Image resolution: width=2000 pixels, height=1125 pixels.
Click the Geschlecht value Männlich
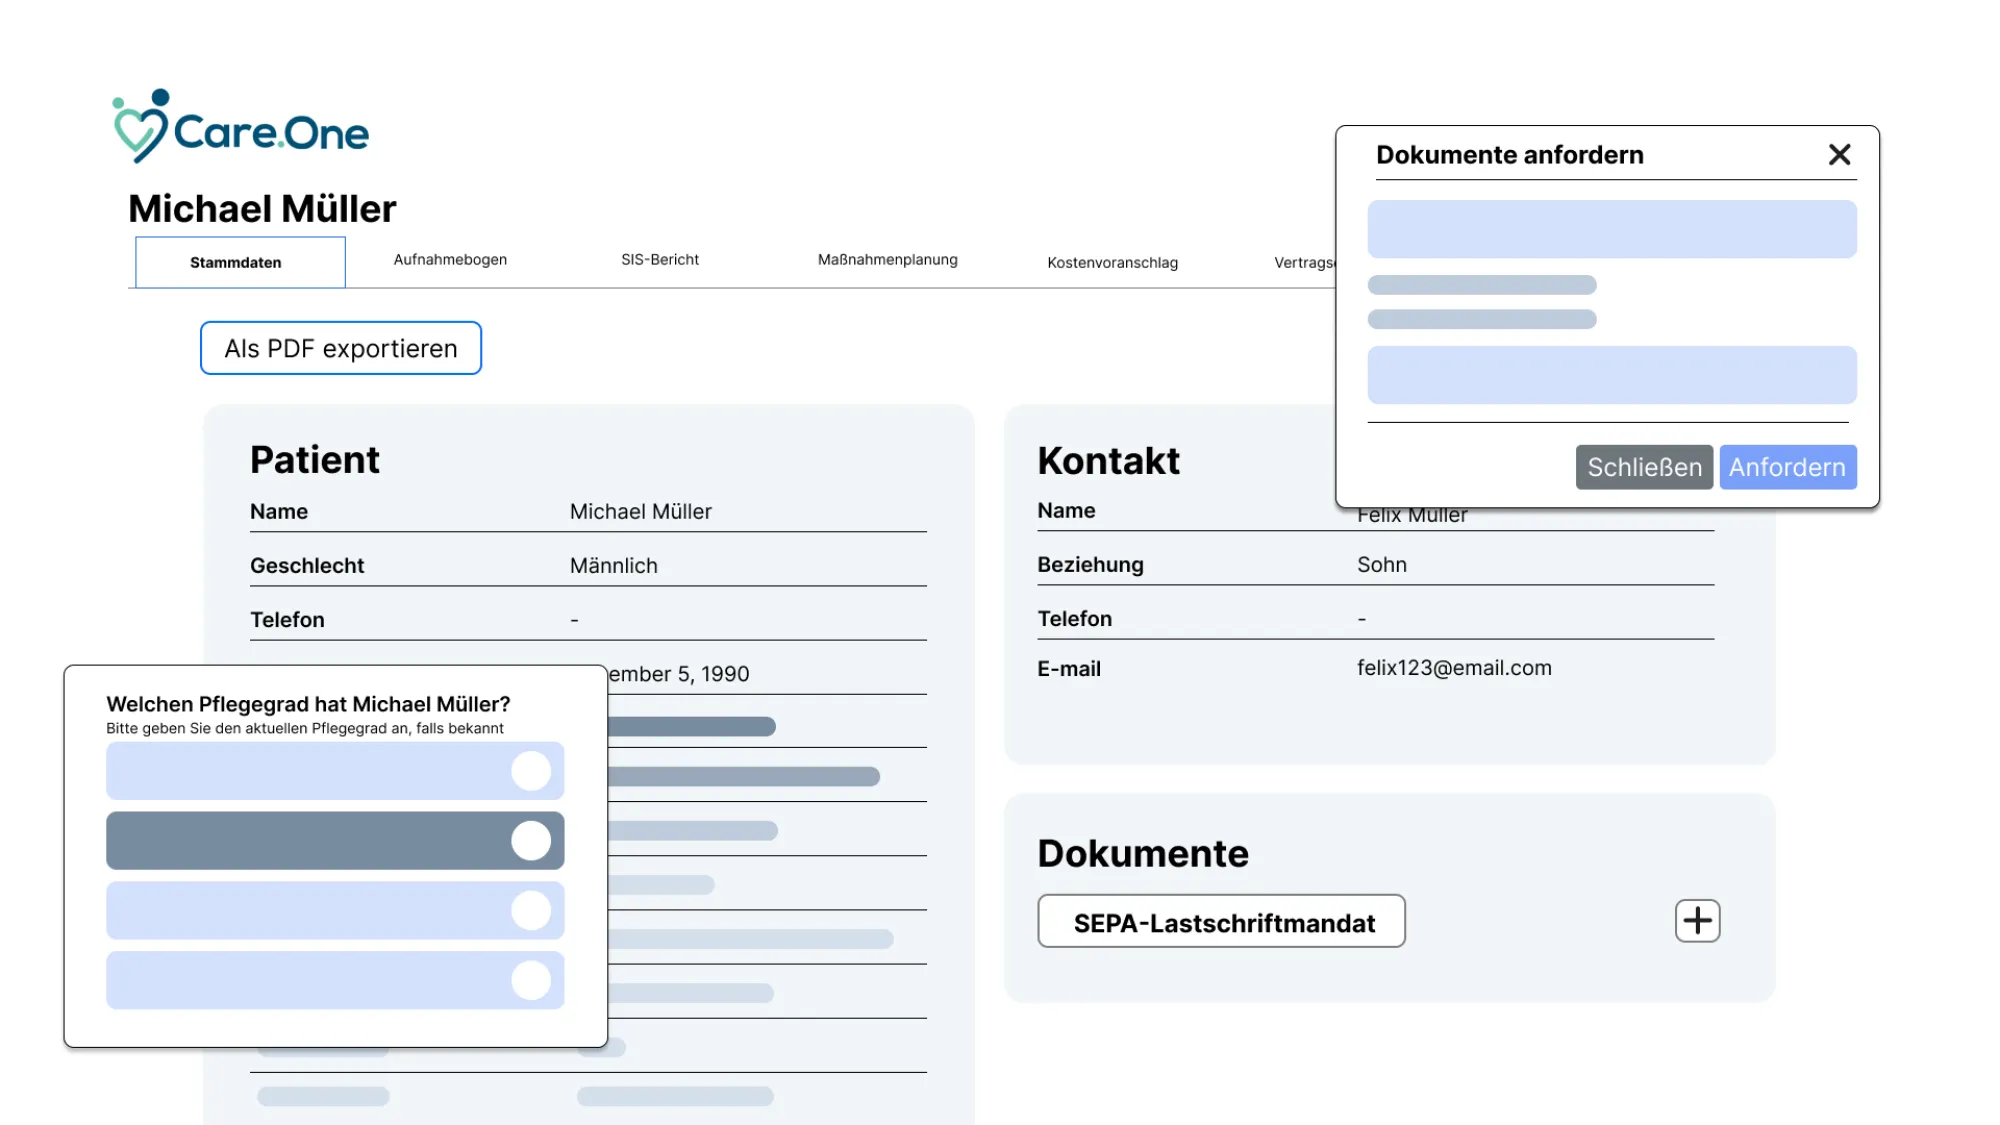[x=614, y=566]
